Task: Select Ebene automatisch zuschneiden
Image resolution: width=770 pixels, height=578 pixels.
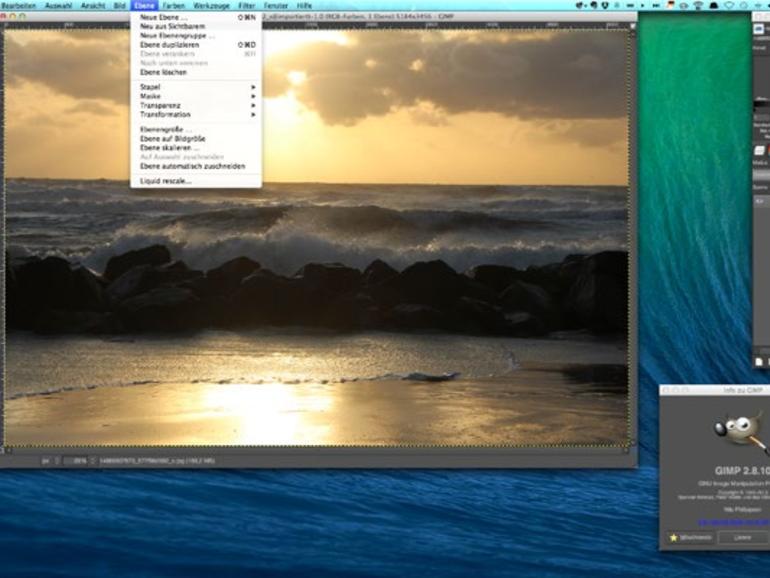Action: pos(196,166)
